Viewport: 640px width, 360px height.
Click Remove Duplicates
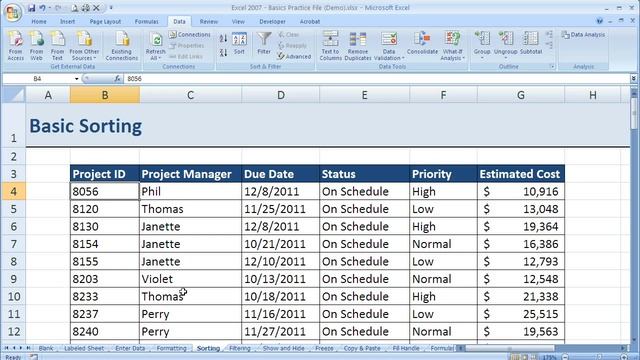(x=358, y=45)
